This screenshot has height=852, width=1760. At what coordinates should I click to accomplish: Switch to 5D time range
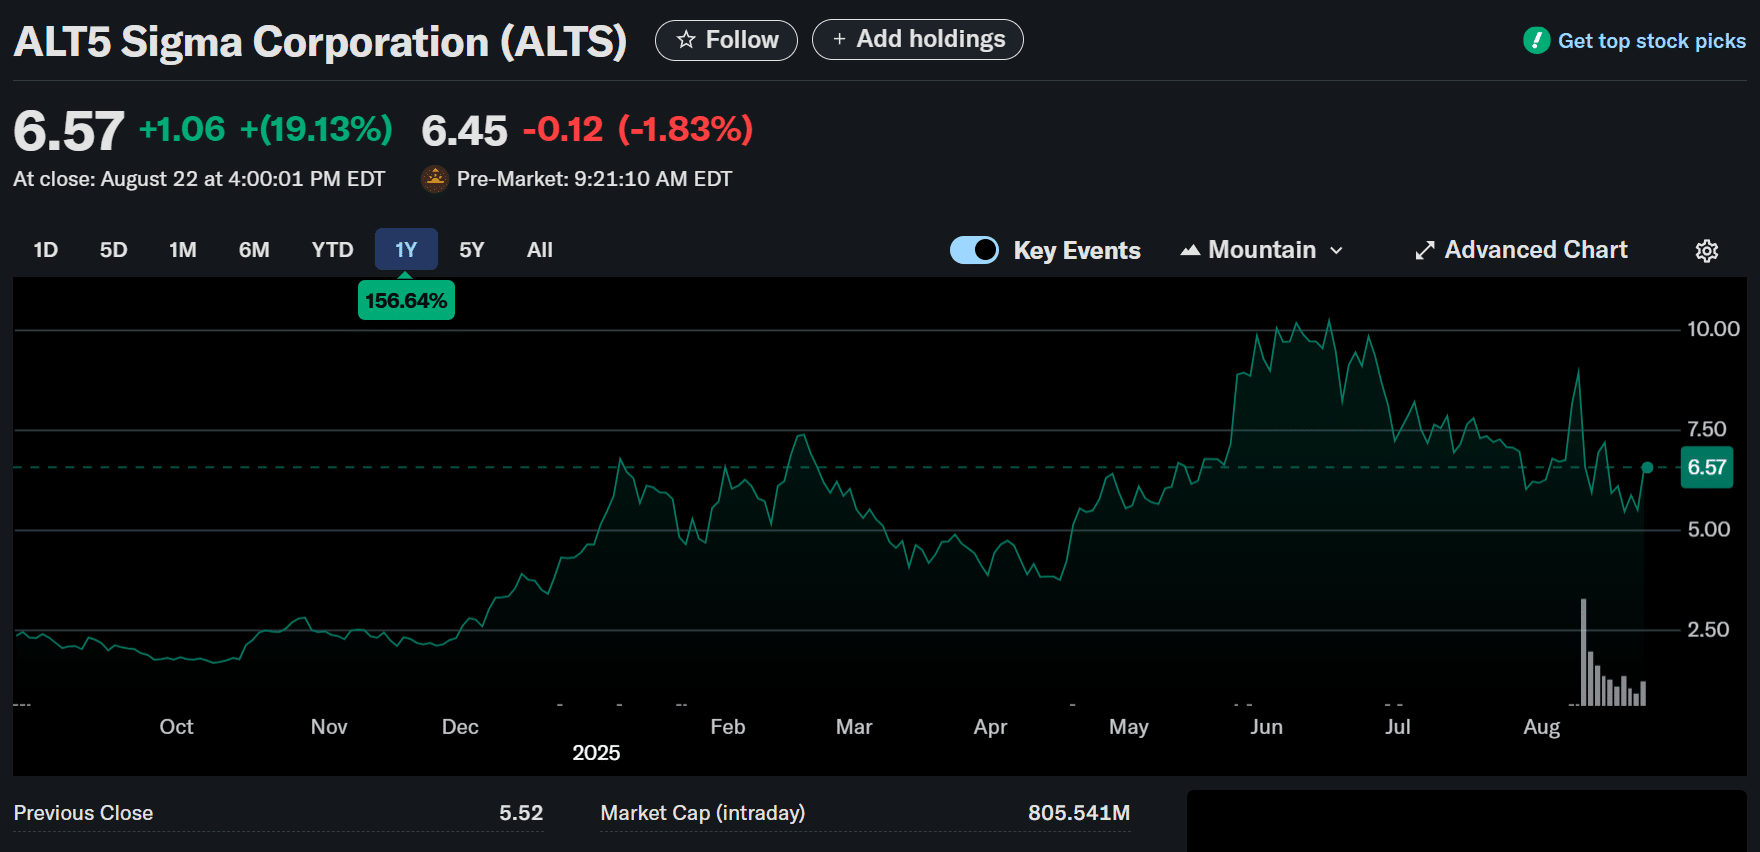114,250
